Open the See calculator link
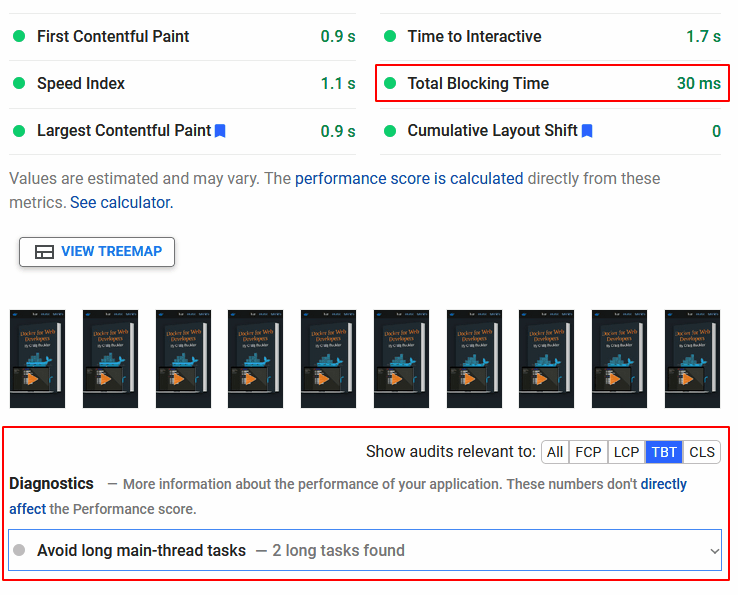The image size is (738, 595). pyautogui.click(x=121, y=202)
